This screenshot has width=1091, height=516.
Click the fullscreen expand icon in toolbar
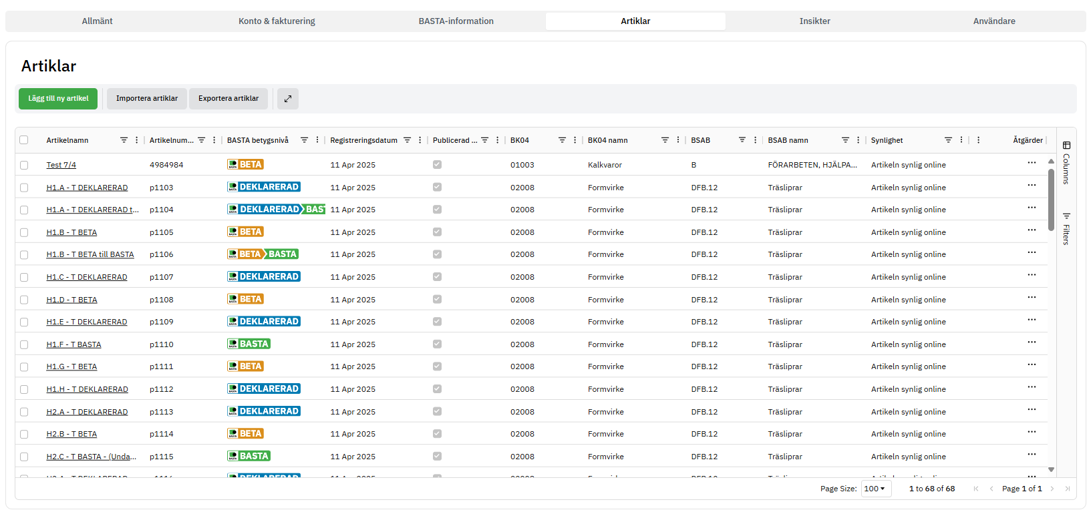coord(287,99)
